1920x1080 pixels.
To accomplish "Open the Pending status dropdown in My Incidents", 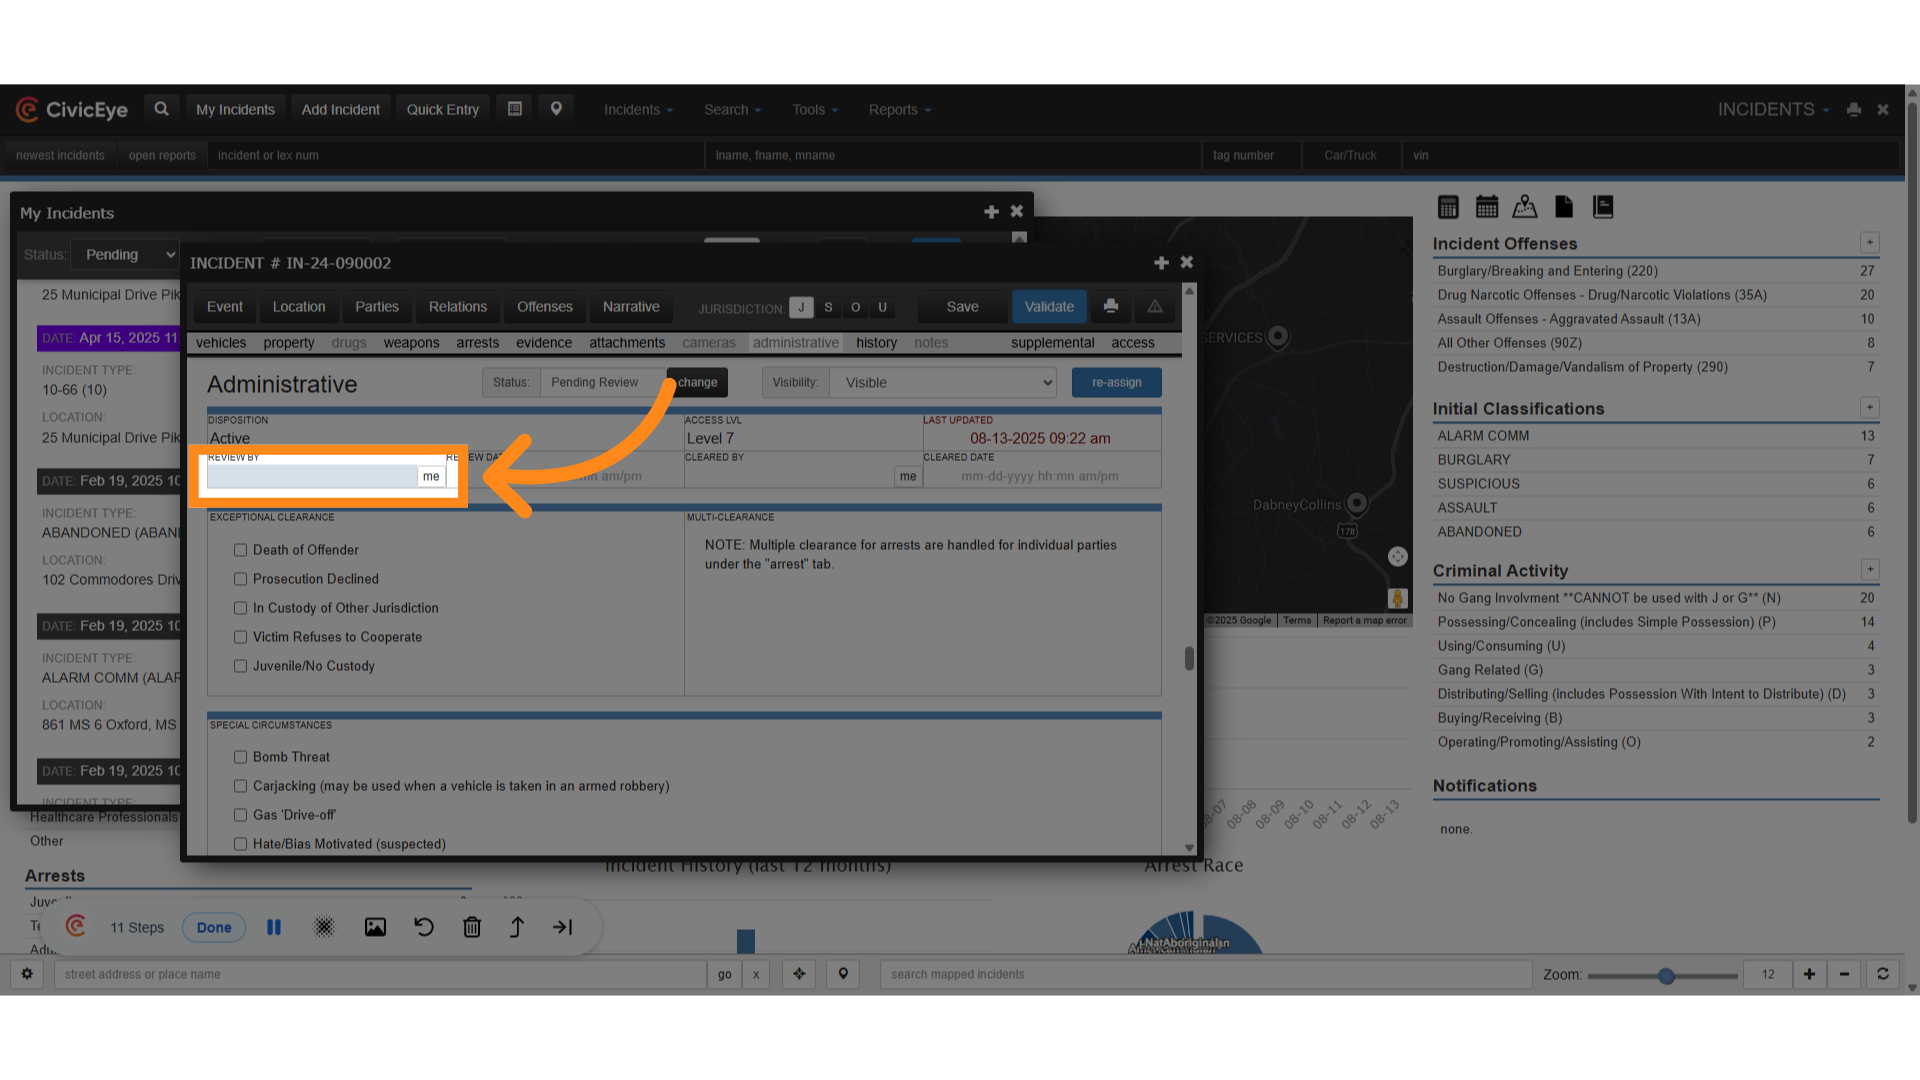I will [125, 255].
